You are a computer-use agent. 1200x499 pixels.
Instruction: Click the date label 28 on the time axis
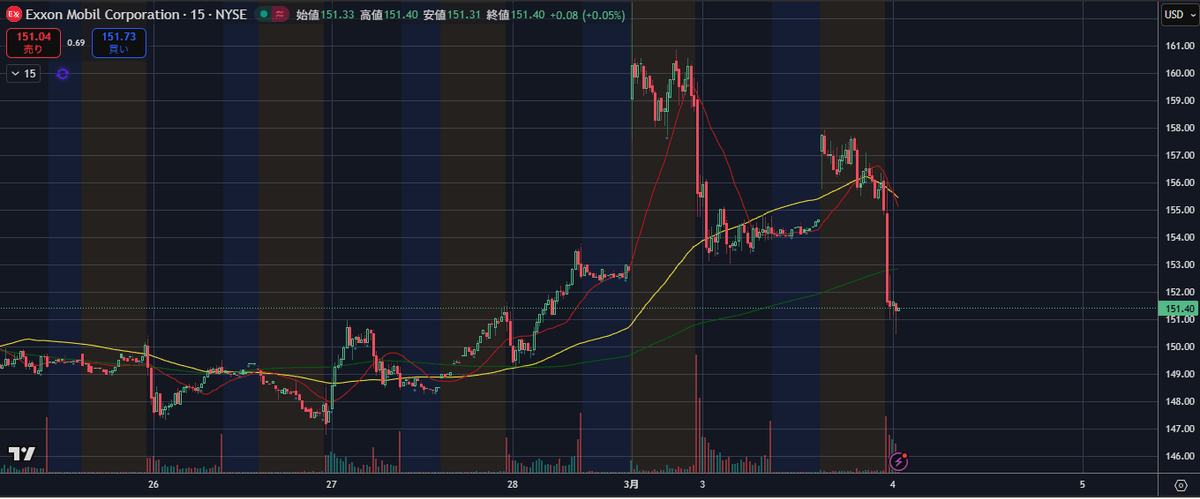pyautogui.click(x=512, y=484)
